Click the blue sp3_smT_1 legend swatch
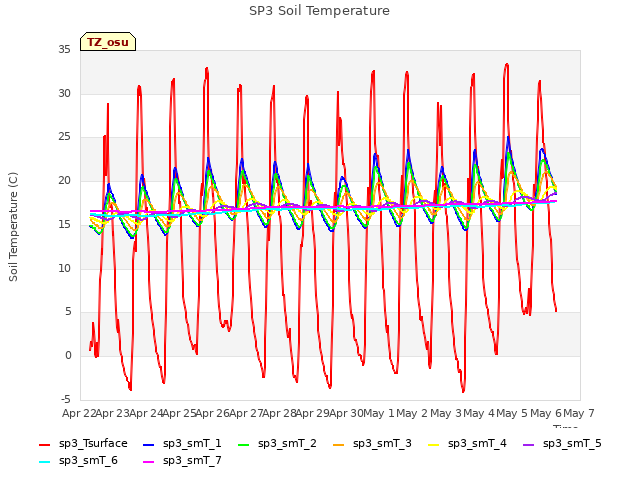 pyautogui.click(x=149, y=445)
